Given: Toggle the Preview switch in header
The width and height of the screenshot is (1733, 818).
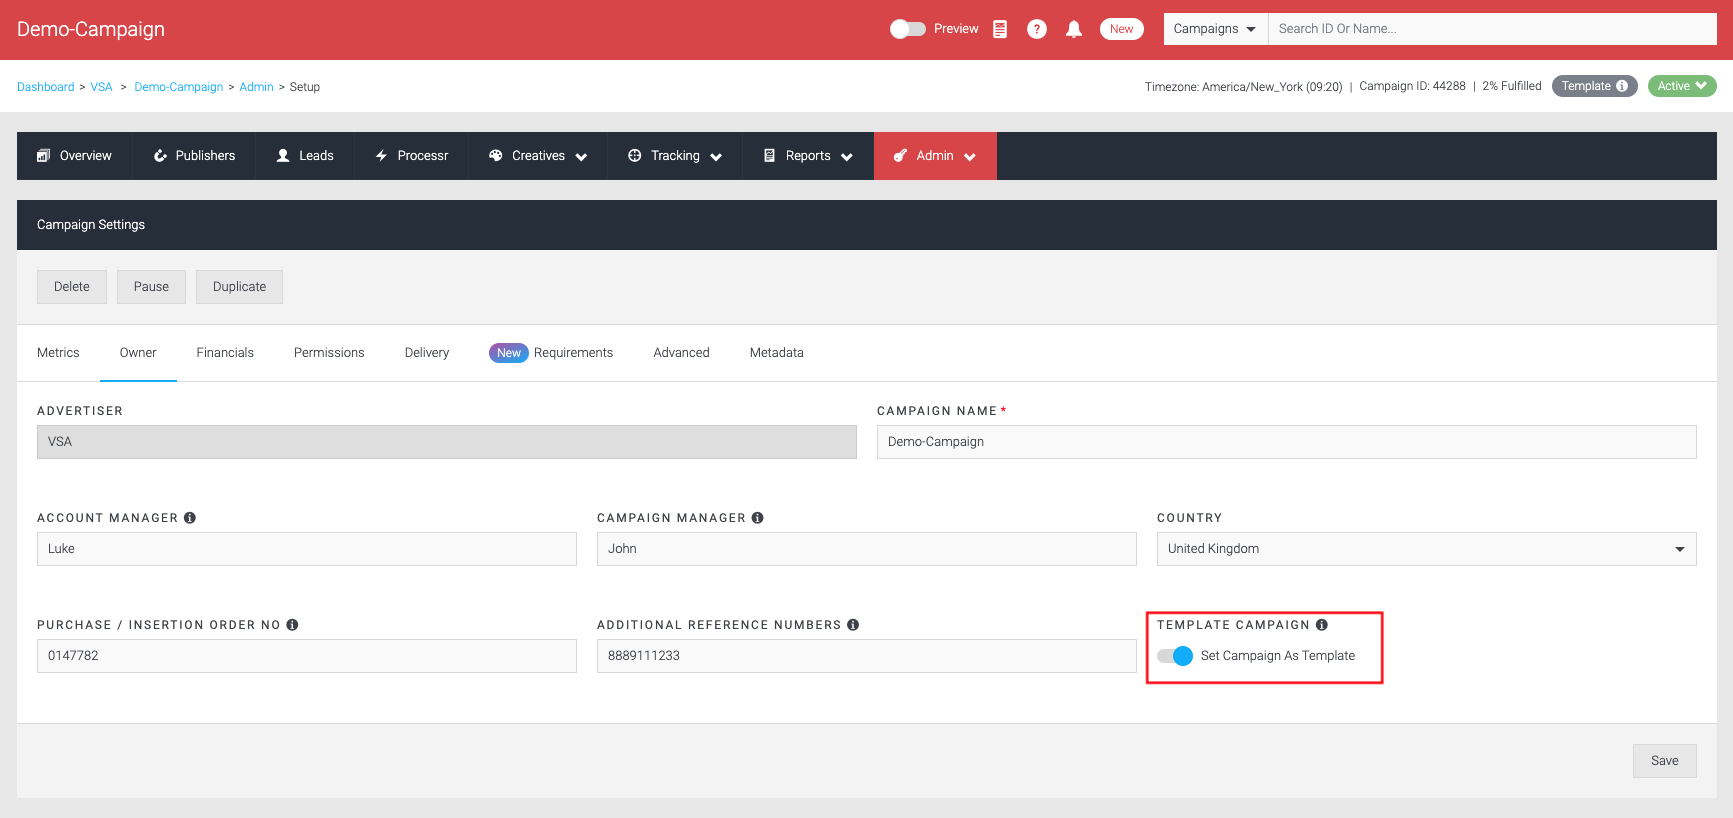Looking at the screenshot, I should click(x=908, y=29).
